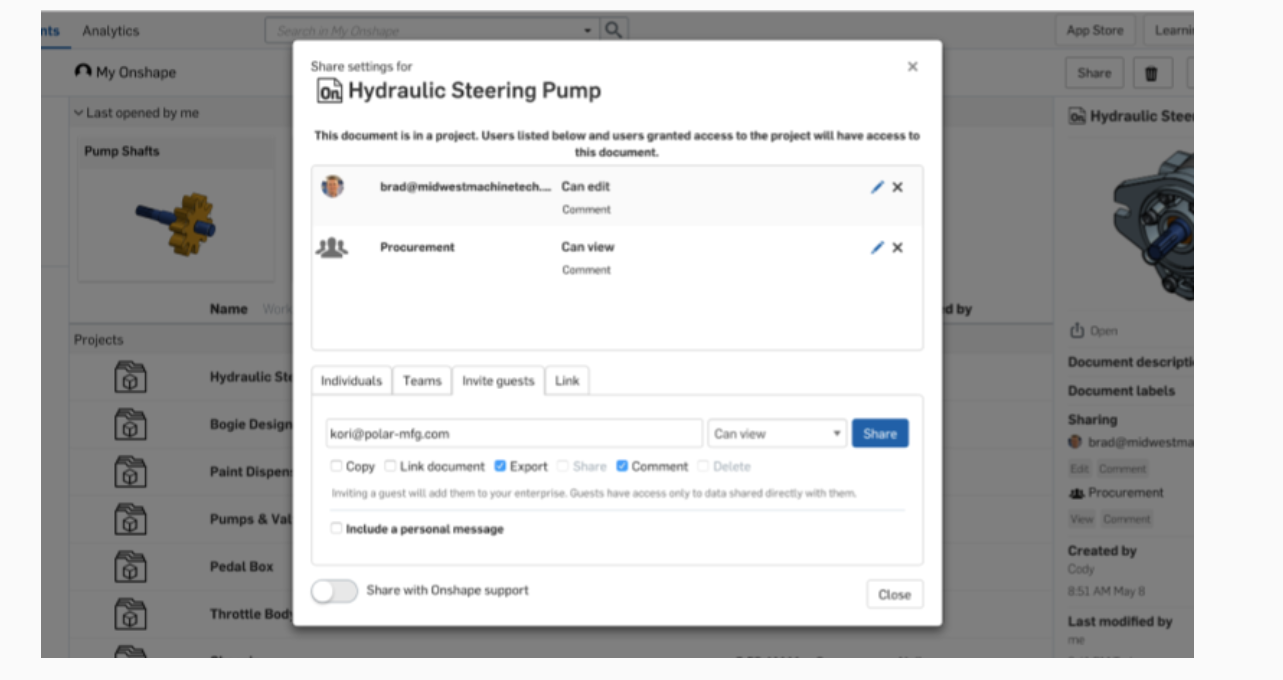Check the Link document checkbox
Image resolution: width=1283 pixels, height=680 pixels.
tap(390, 466)
